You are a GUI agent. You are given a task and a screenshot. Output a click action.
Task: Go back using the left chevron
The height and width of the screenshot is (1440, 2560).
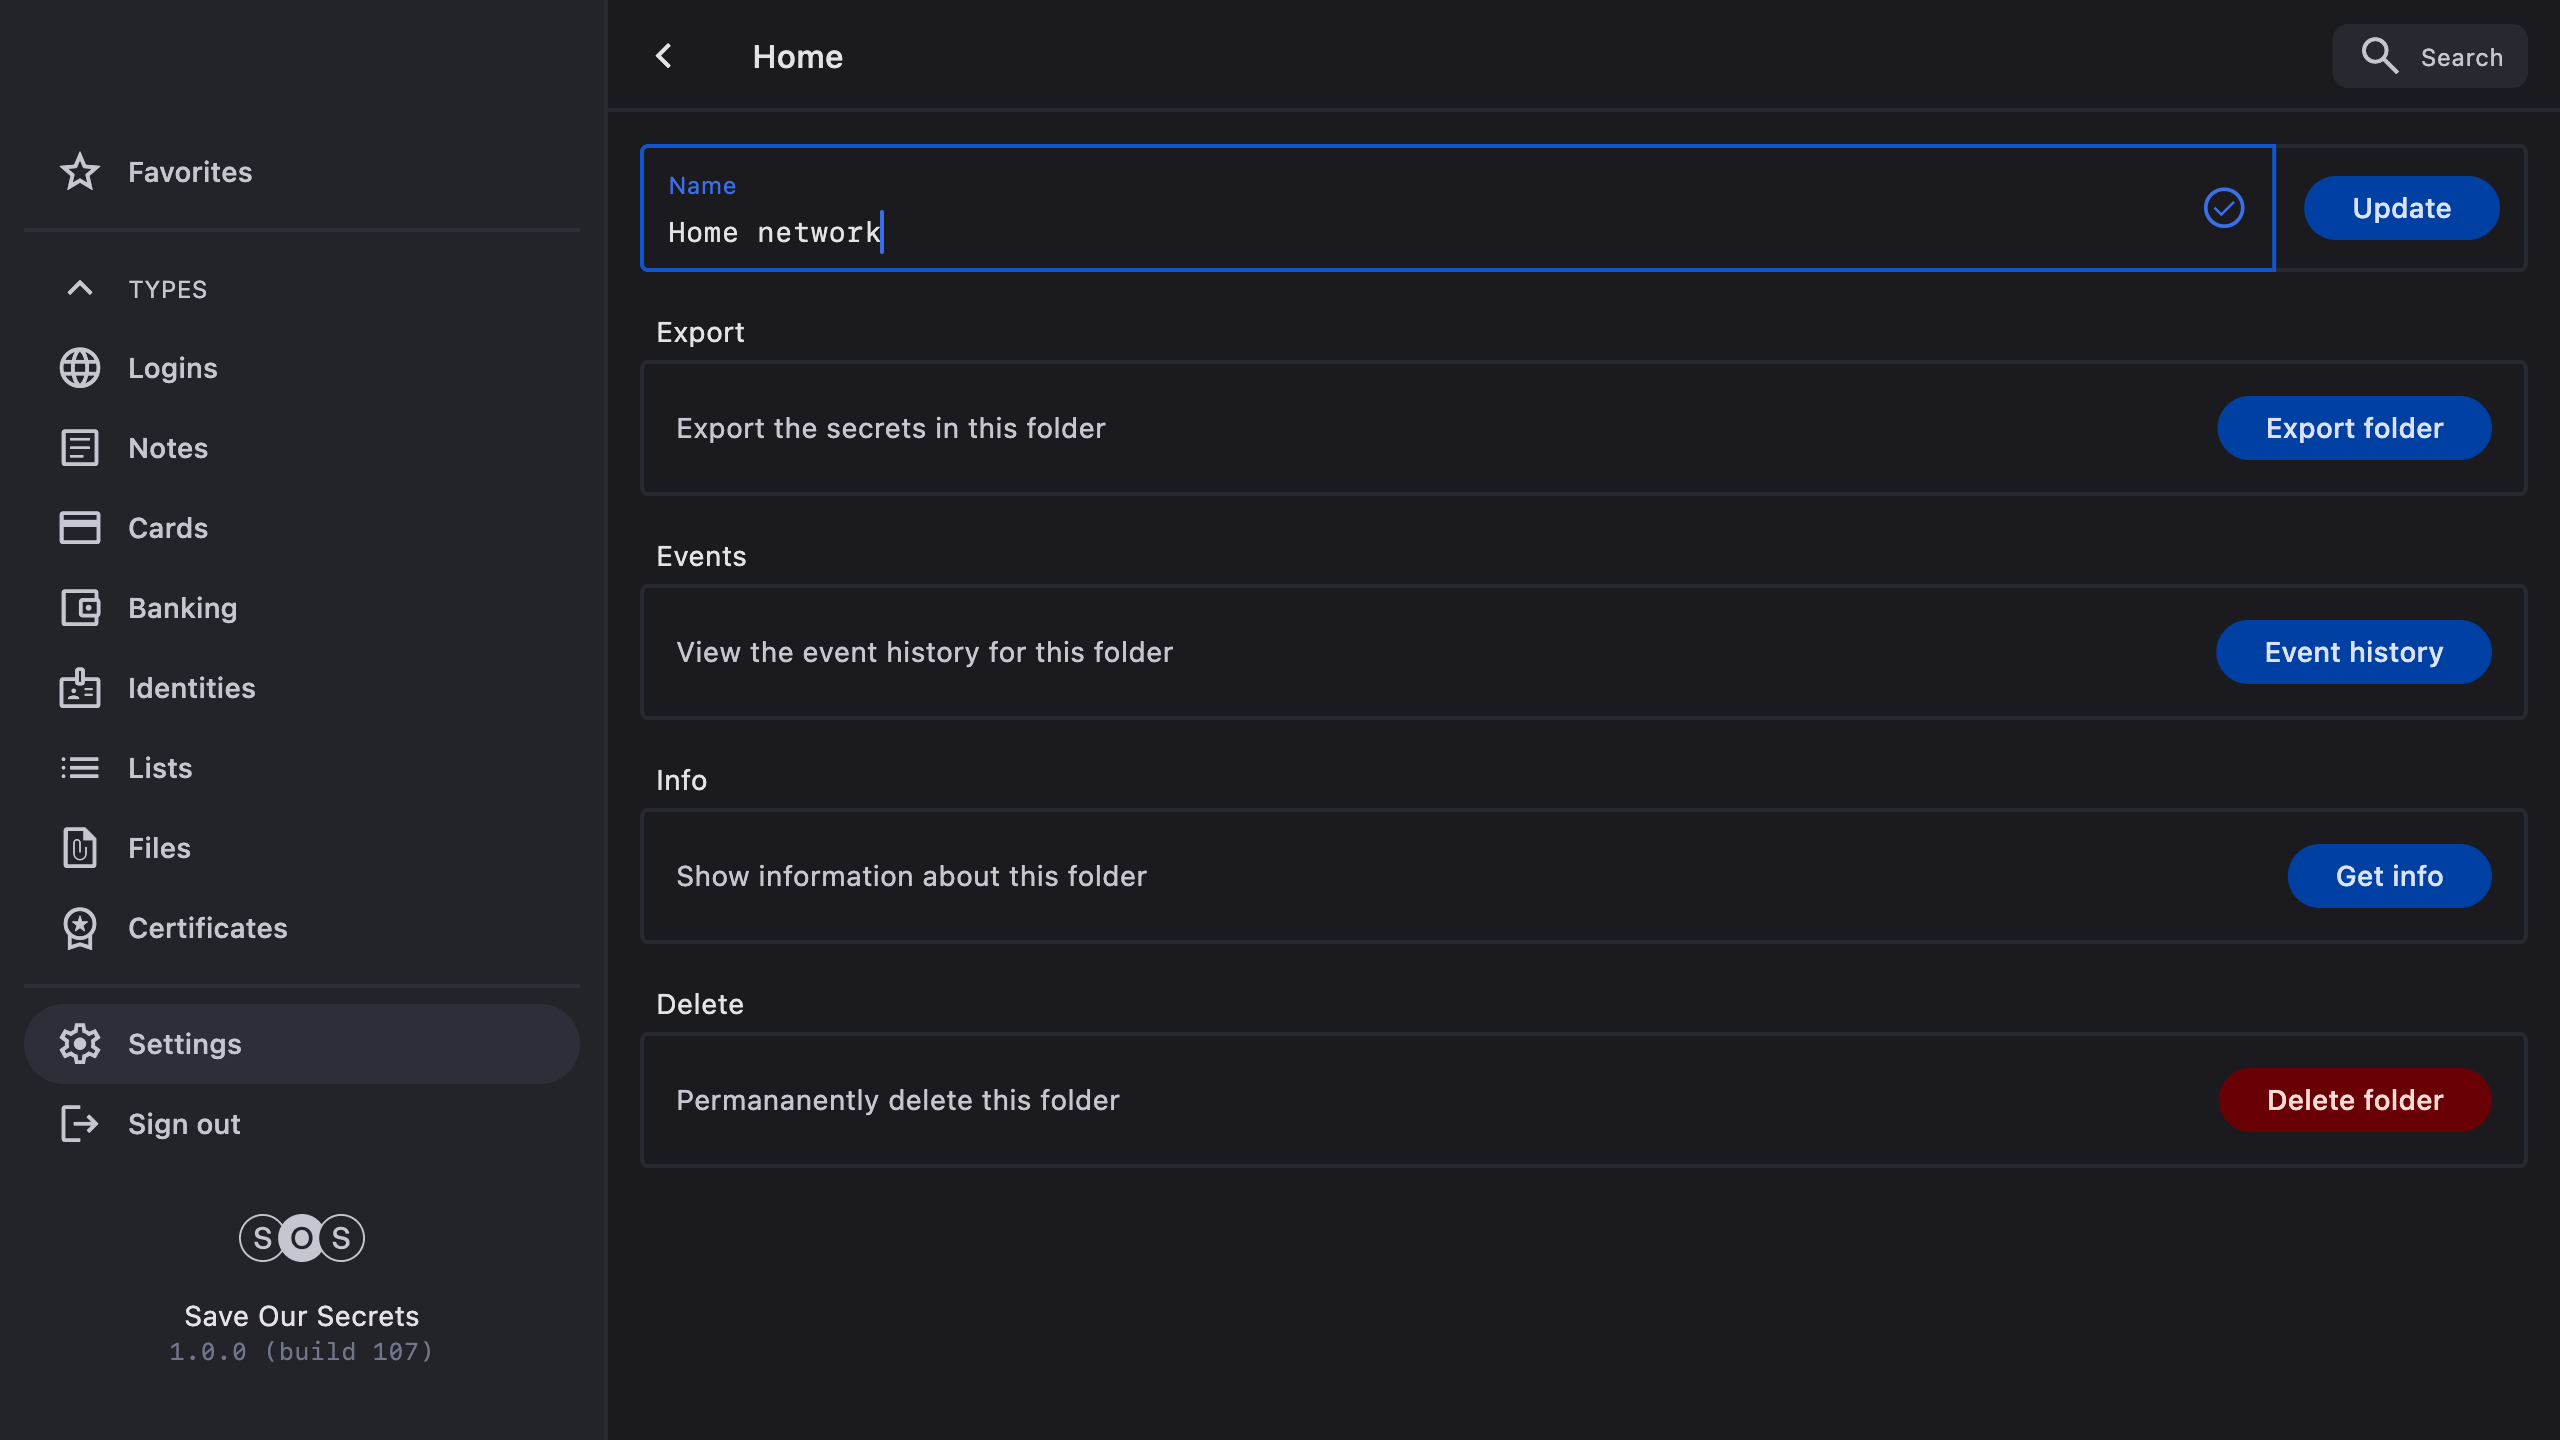(664, 57)
